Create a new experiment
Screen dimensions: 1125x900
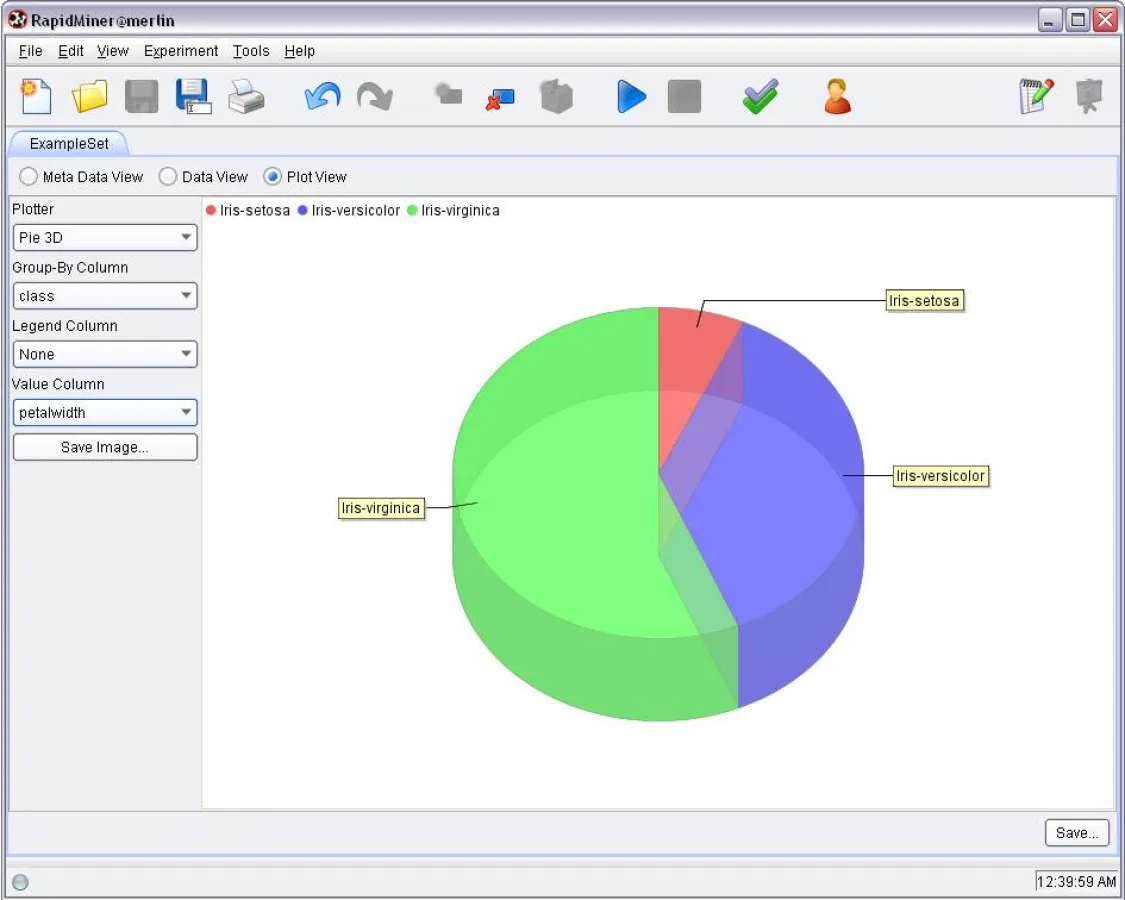point(36,96)
